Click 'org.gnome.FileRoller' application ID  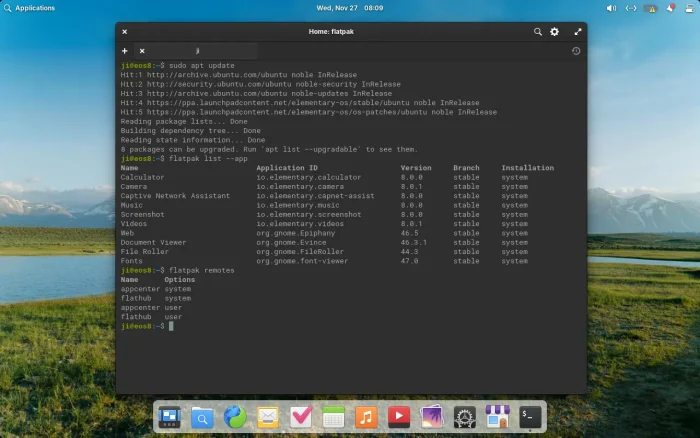click(300, 252)
